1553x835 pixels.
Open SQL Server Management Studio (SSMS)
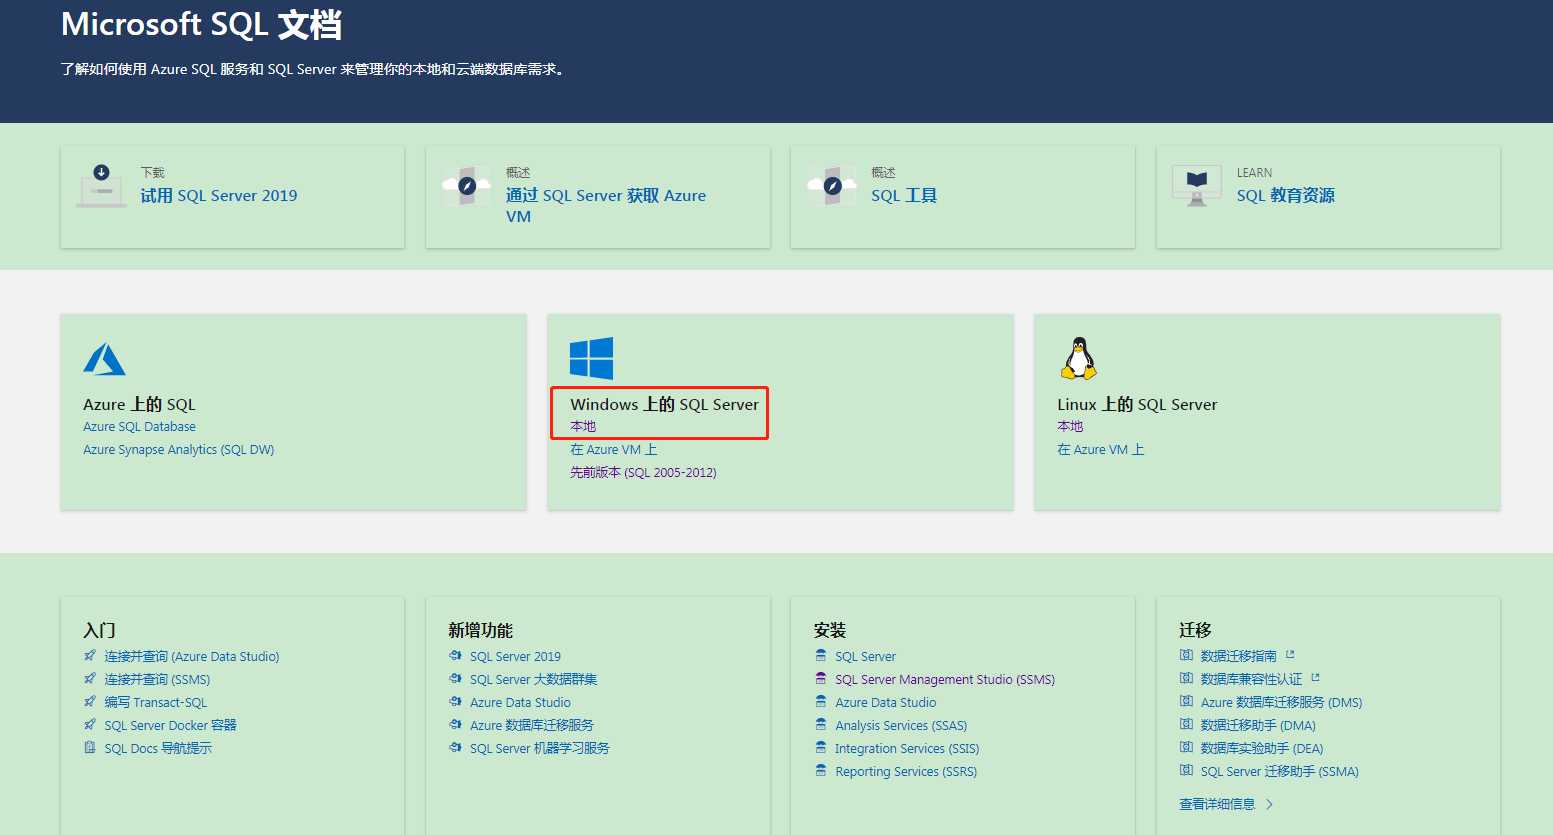coord(944,680)
